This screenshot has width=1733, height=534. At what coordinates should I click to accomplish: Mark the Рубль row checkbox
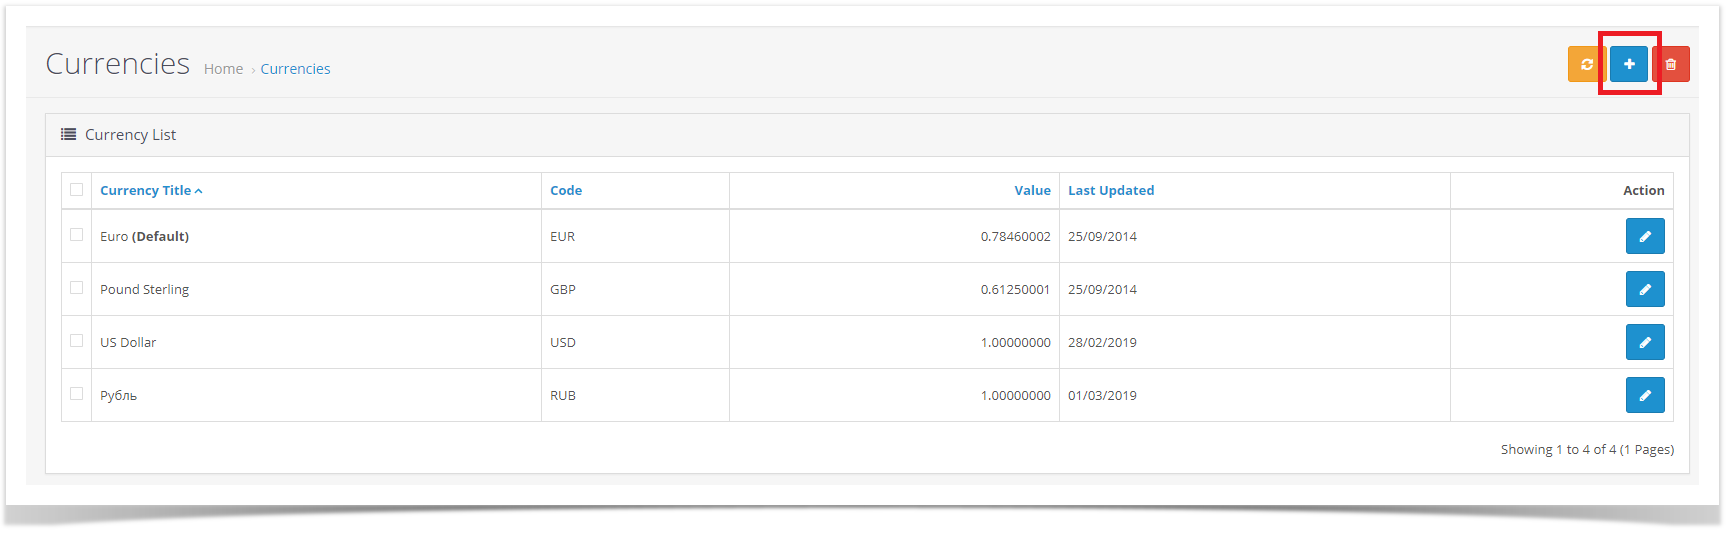(x=77, y=394)
